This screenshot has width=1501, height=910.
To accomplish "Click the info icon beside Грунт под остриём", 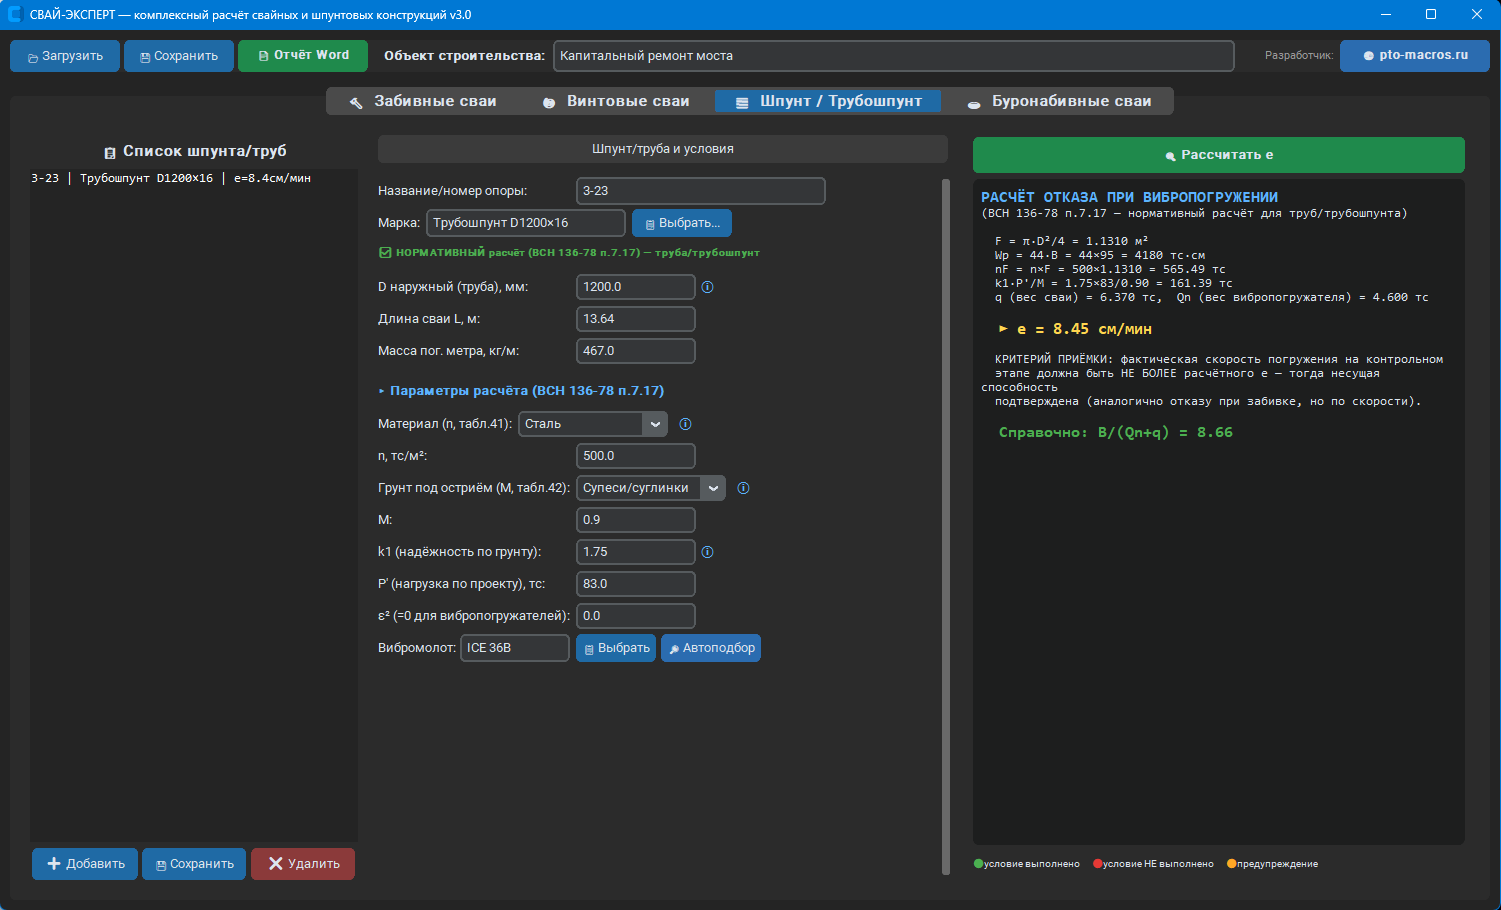I will (x=743, y=488).
